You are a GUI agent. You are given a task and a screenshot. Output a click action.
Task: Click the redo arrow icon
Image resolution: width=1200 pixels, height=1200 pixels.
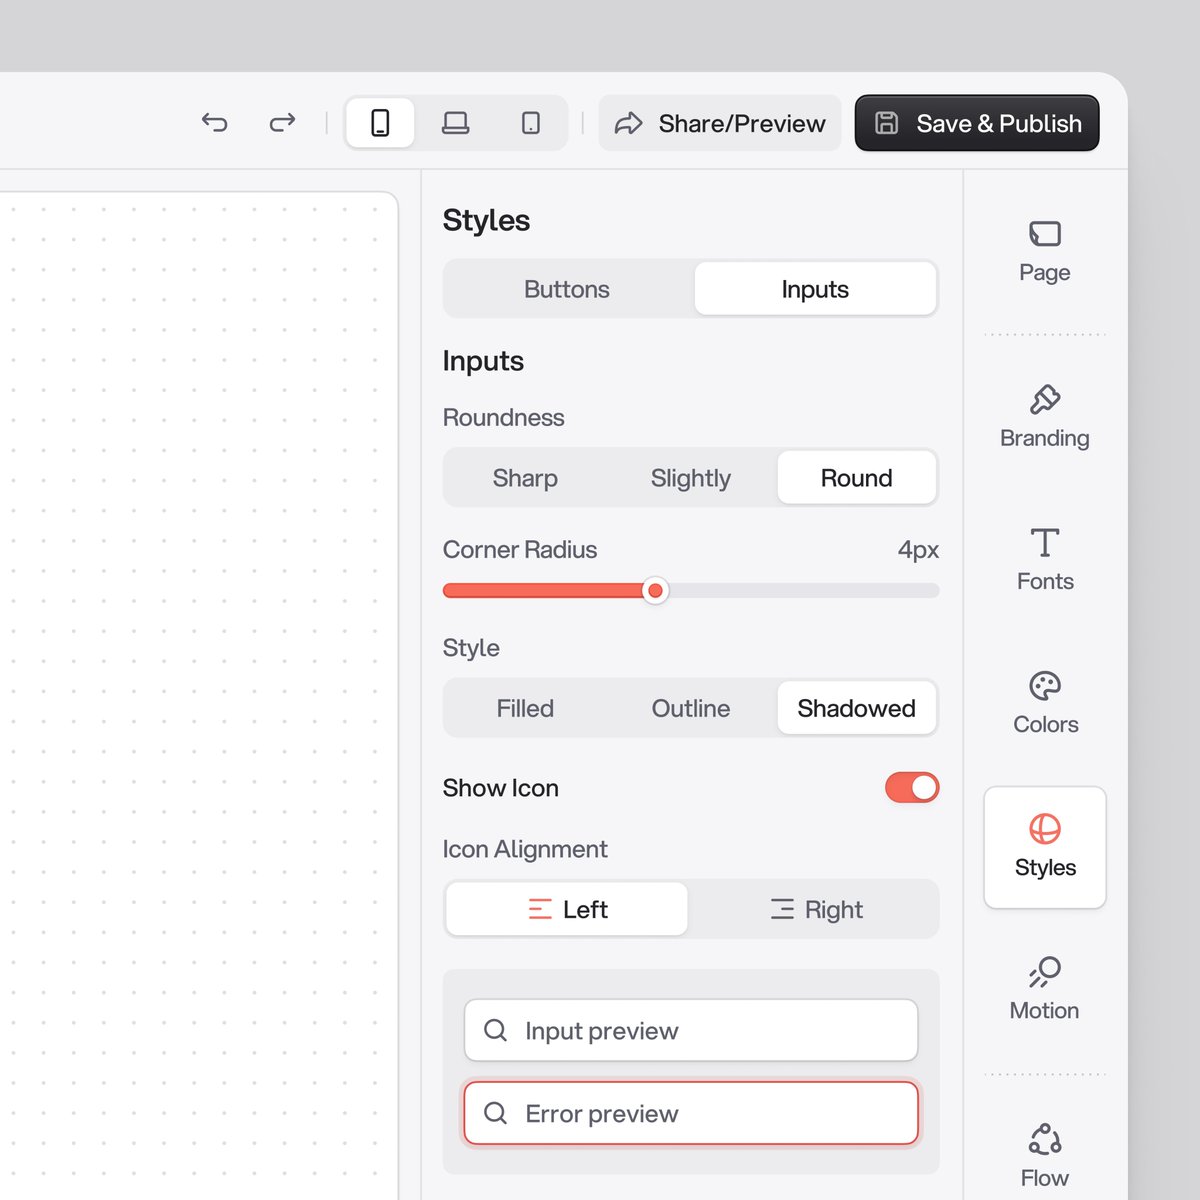[x=283, y=123]
